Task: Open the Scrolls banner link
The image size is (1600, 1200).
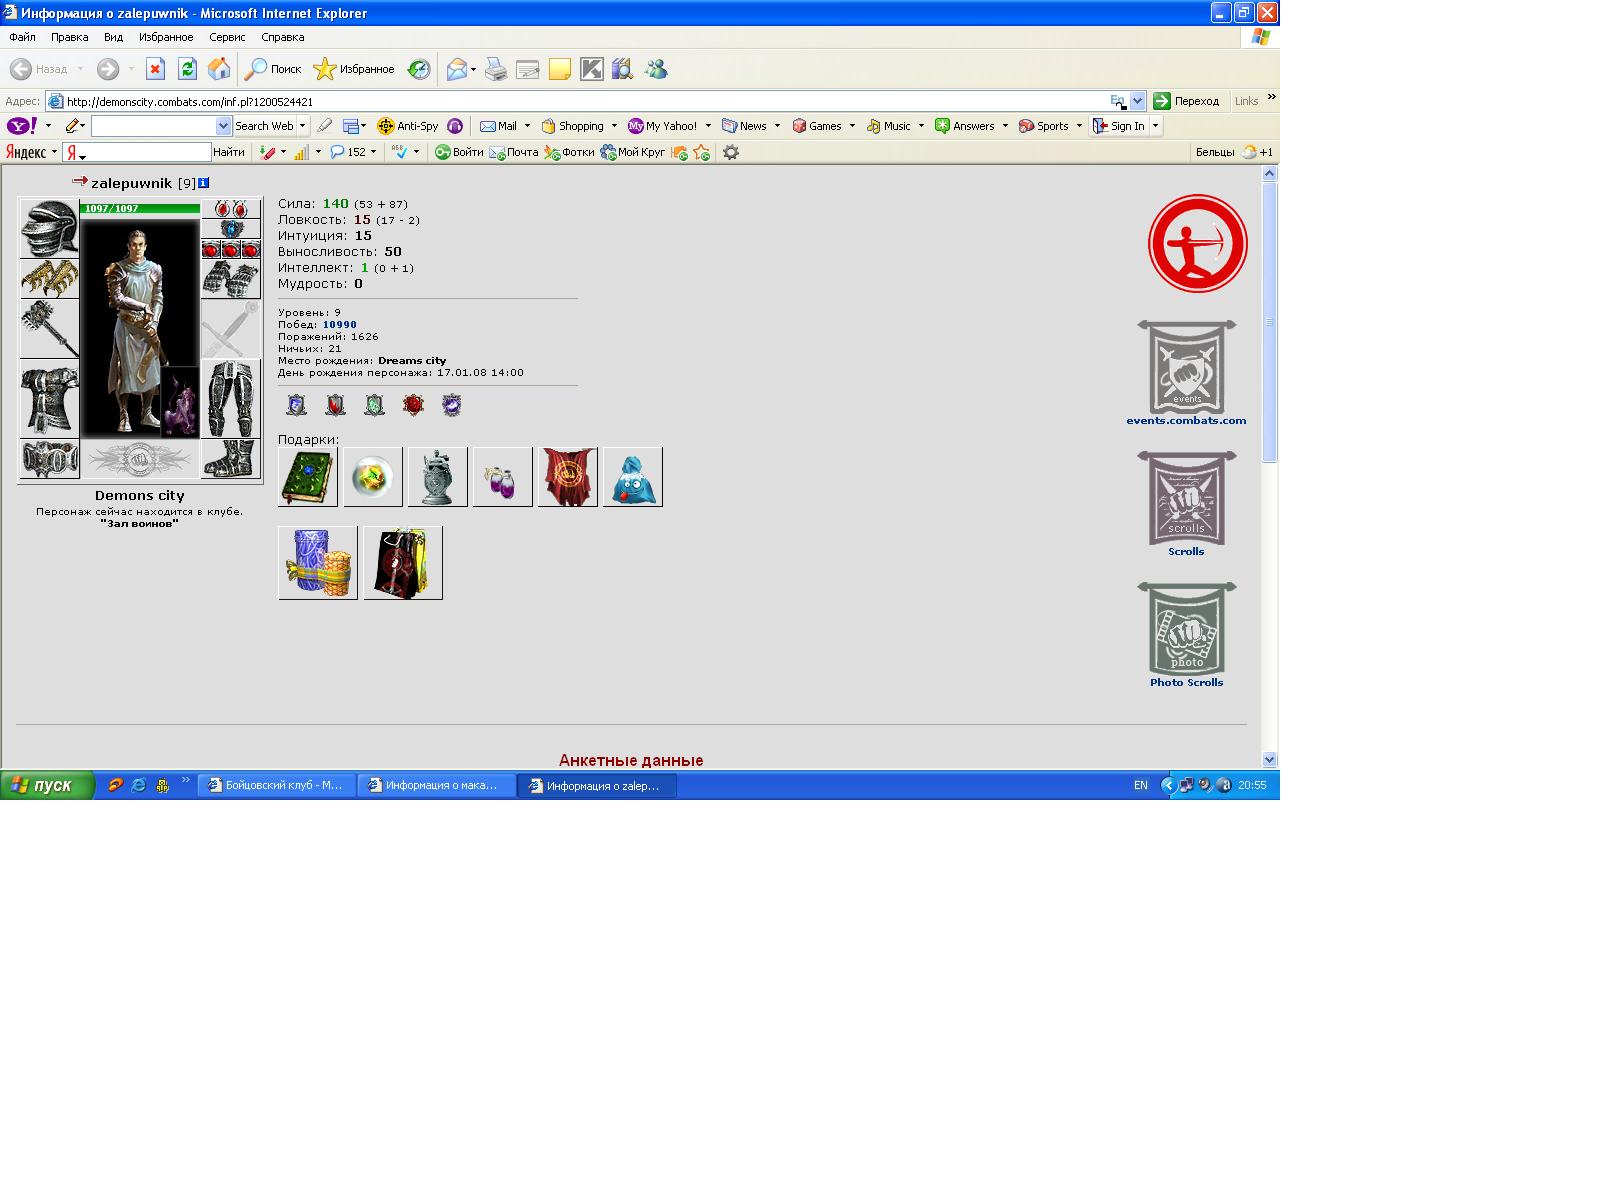Action: (x=1186, y=504)
